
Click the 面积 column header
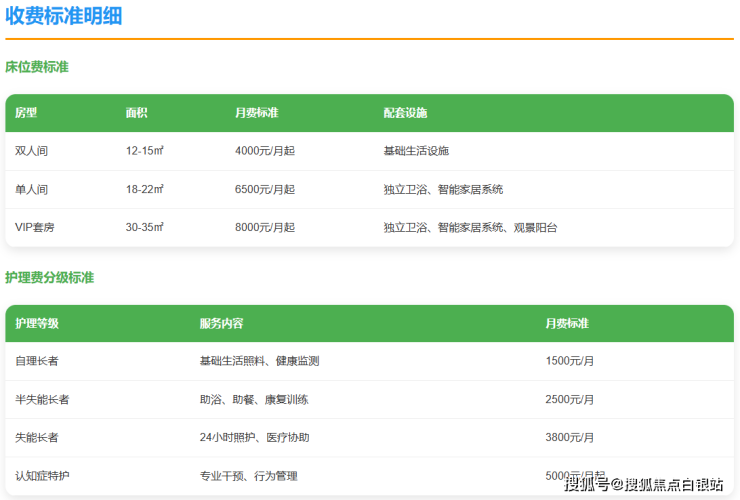[137, 113]
